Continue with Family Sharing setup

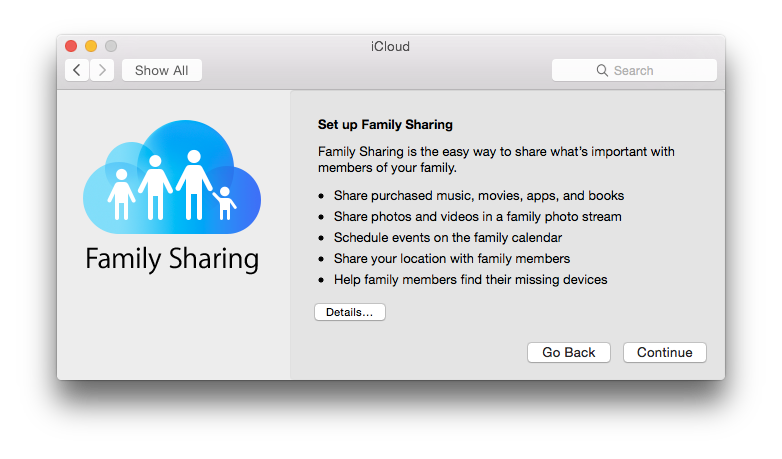click(664, 353)
